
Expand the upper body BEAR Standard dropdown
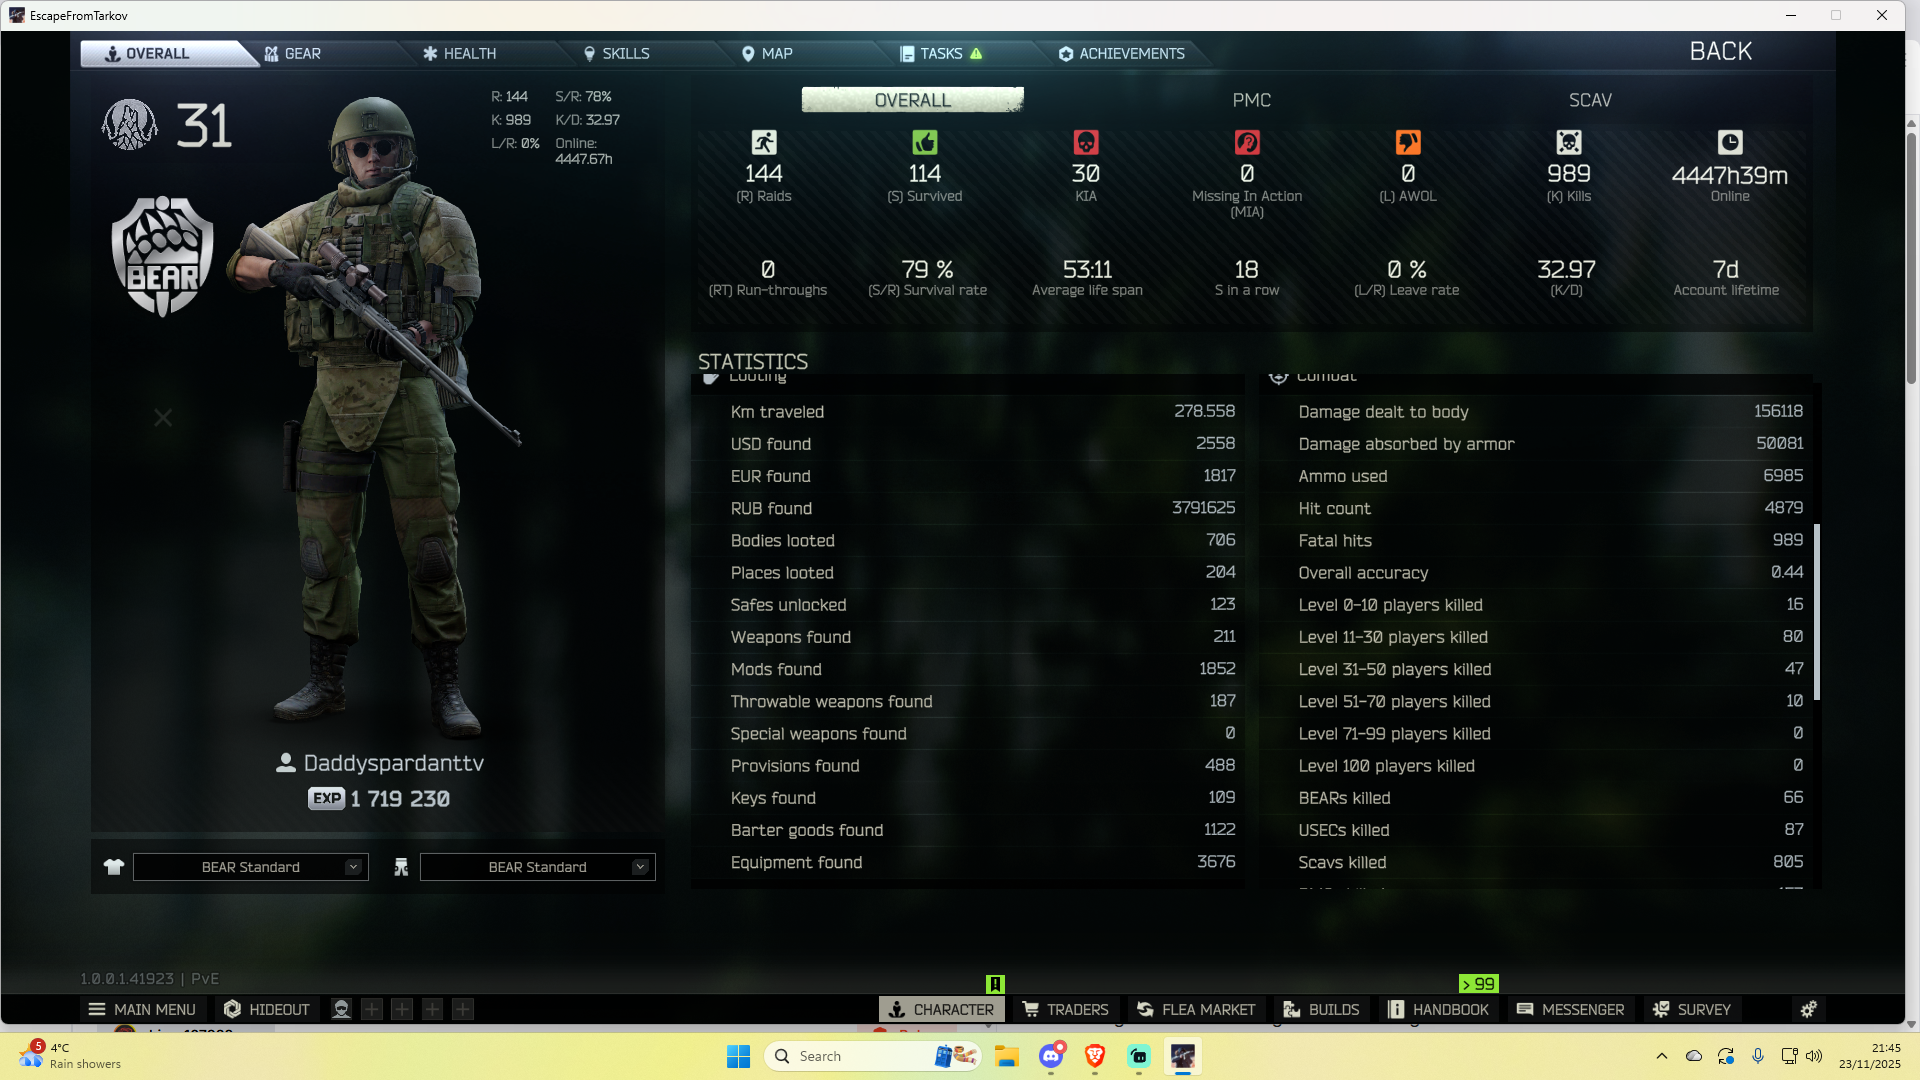(352, 867)
